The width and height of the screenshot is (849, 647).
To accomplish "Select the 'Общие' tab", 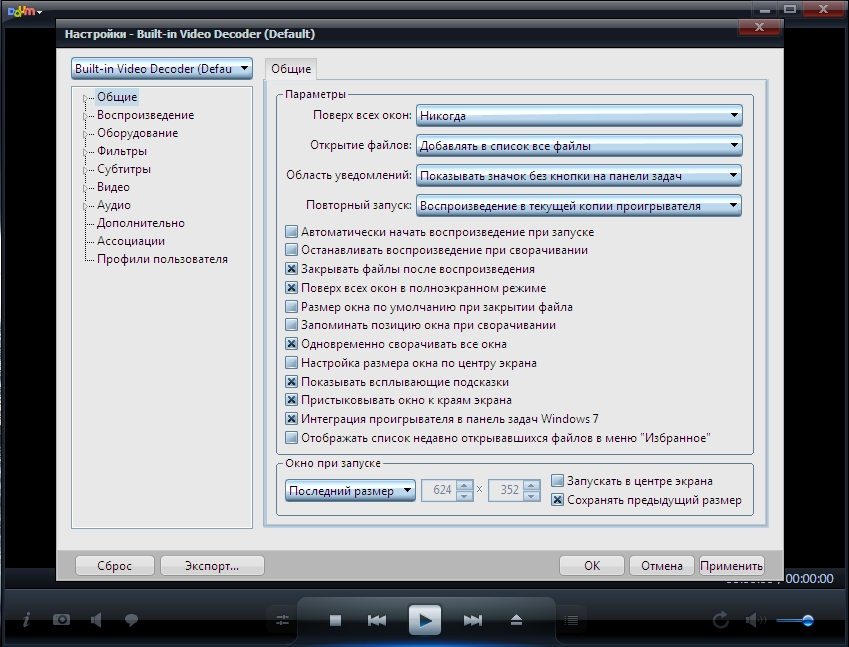I will [291, 69].
